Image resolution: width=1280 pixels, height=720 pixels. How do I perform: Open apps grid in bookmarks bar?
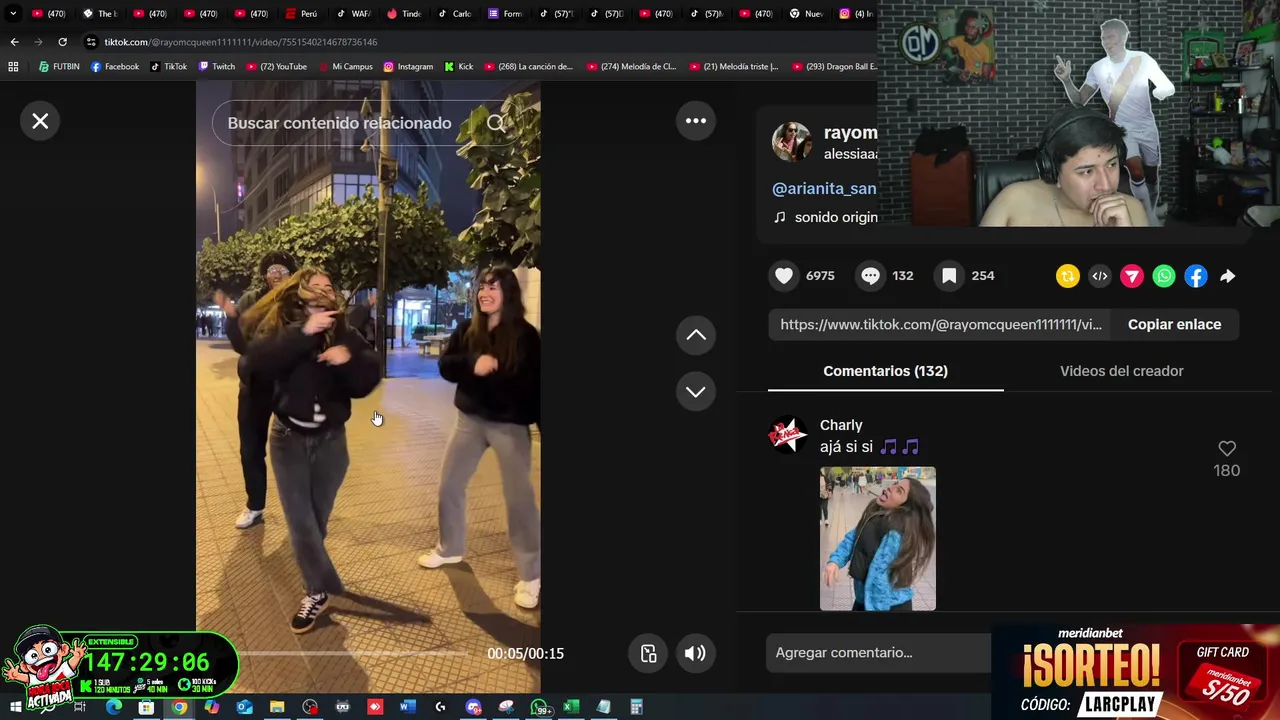[13, 67]
